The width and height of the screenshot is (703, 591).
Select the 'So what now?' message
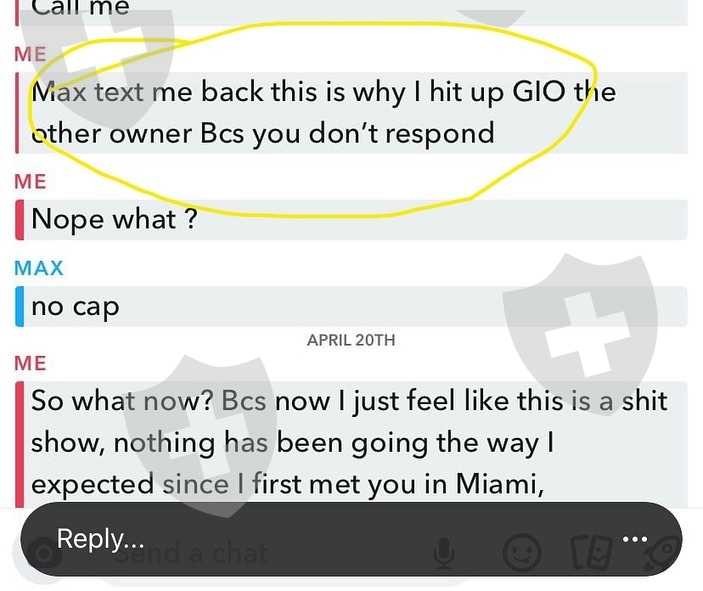tap(352, 444)
